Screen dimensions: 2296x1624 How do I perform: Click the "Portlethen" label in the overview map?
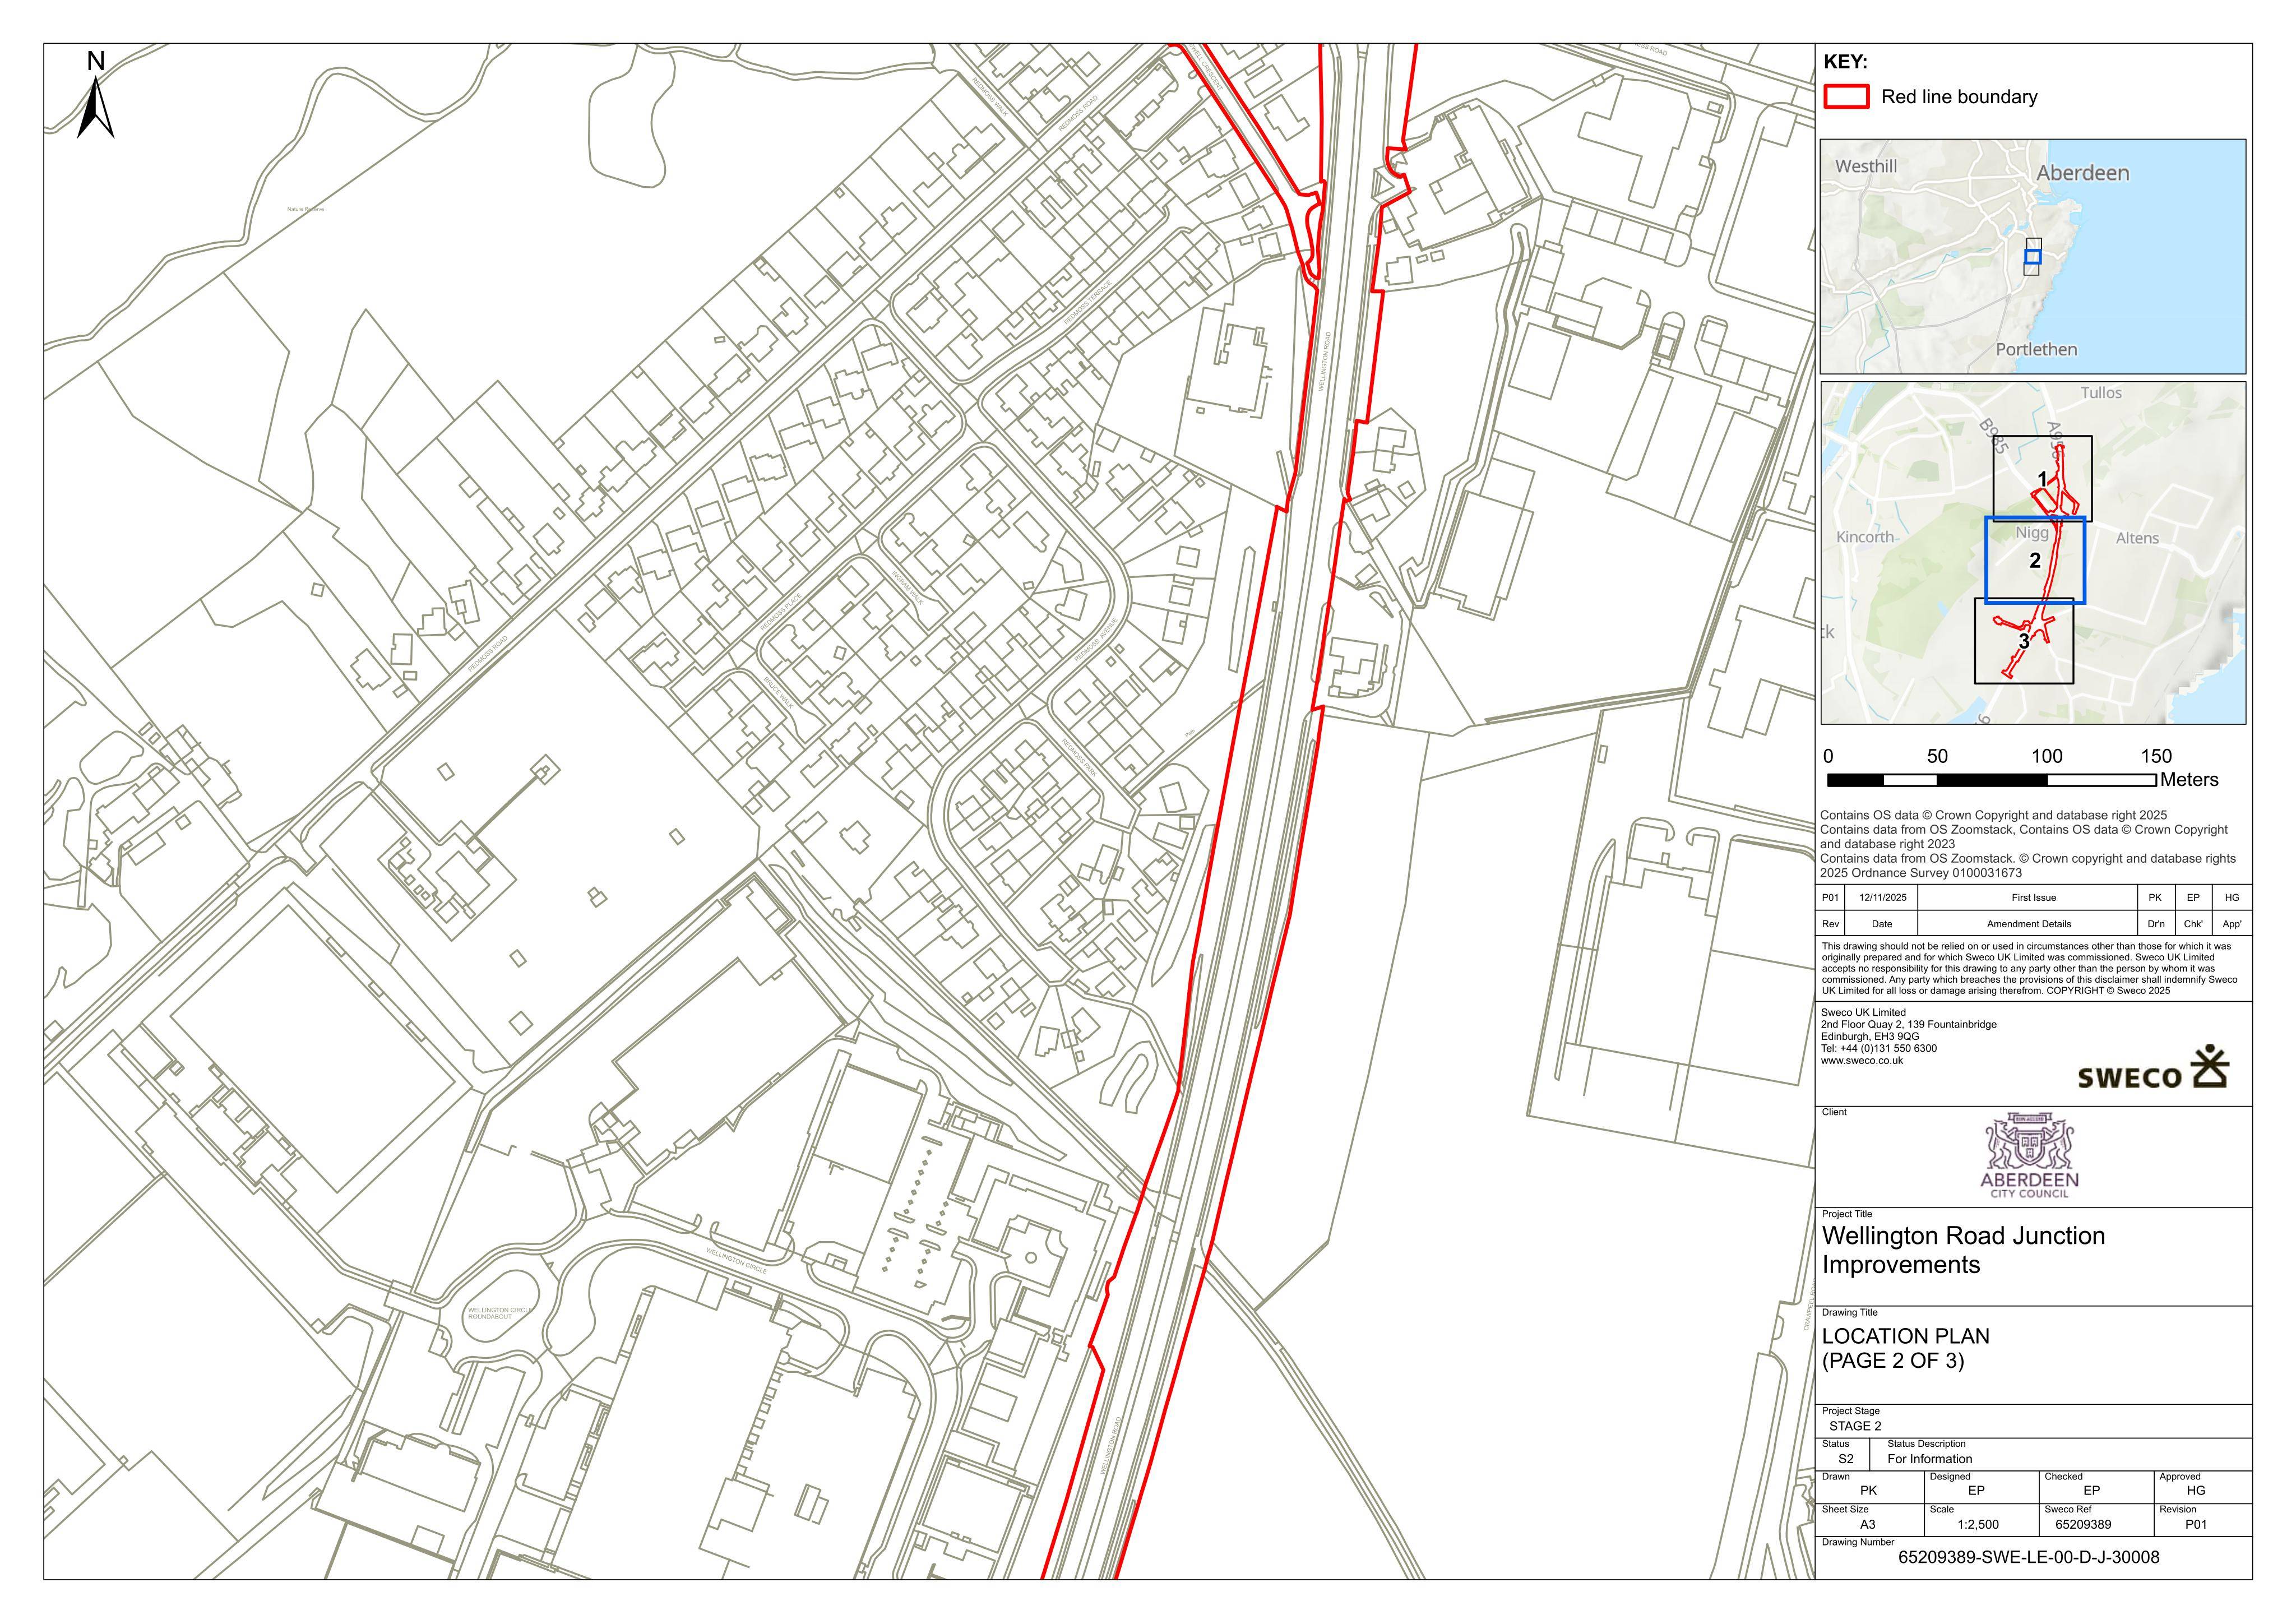2036,349
